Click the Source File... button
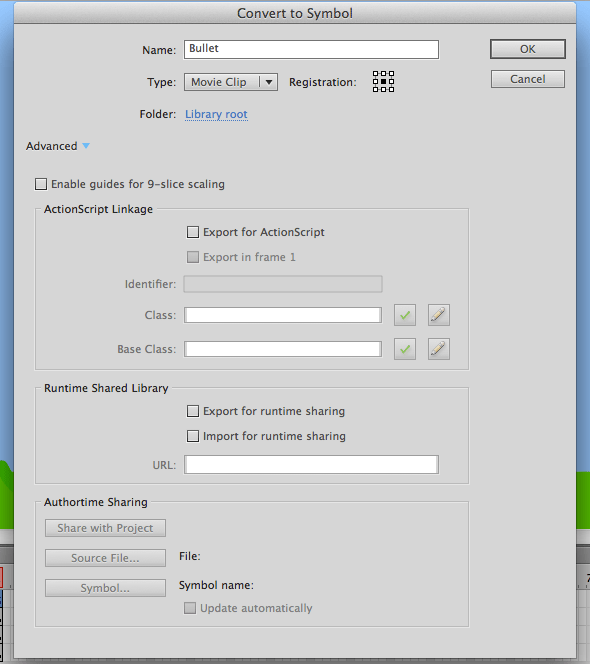Viewport: 590px width, 664px height. (105, 558)
